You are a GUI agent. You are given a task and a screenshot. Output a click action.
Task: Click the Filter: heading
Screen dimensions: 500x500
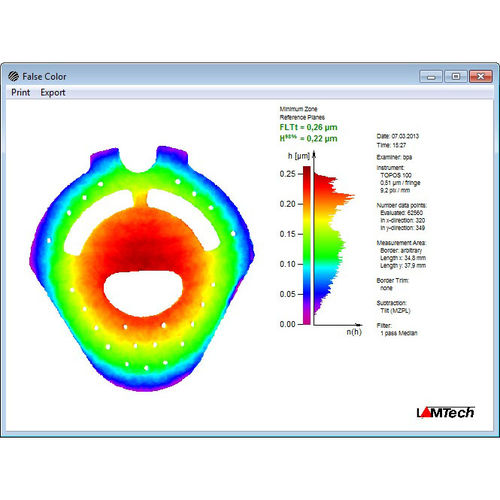click(x=384, y=325)
